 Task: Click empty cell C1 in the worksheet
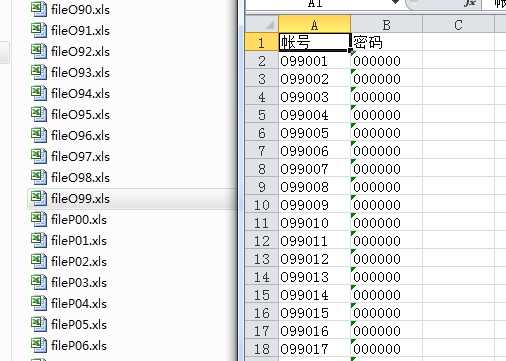coord(458,42)
